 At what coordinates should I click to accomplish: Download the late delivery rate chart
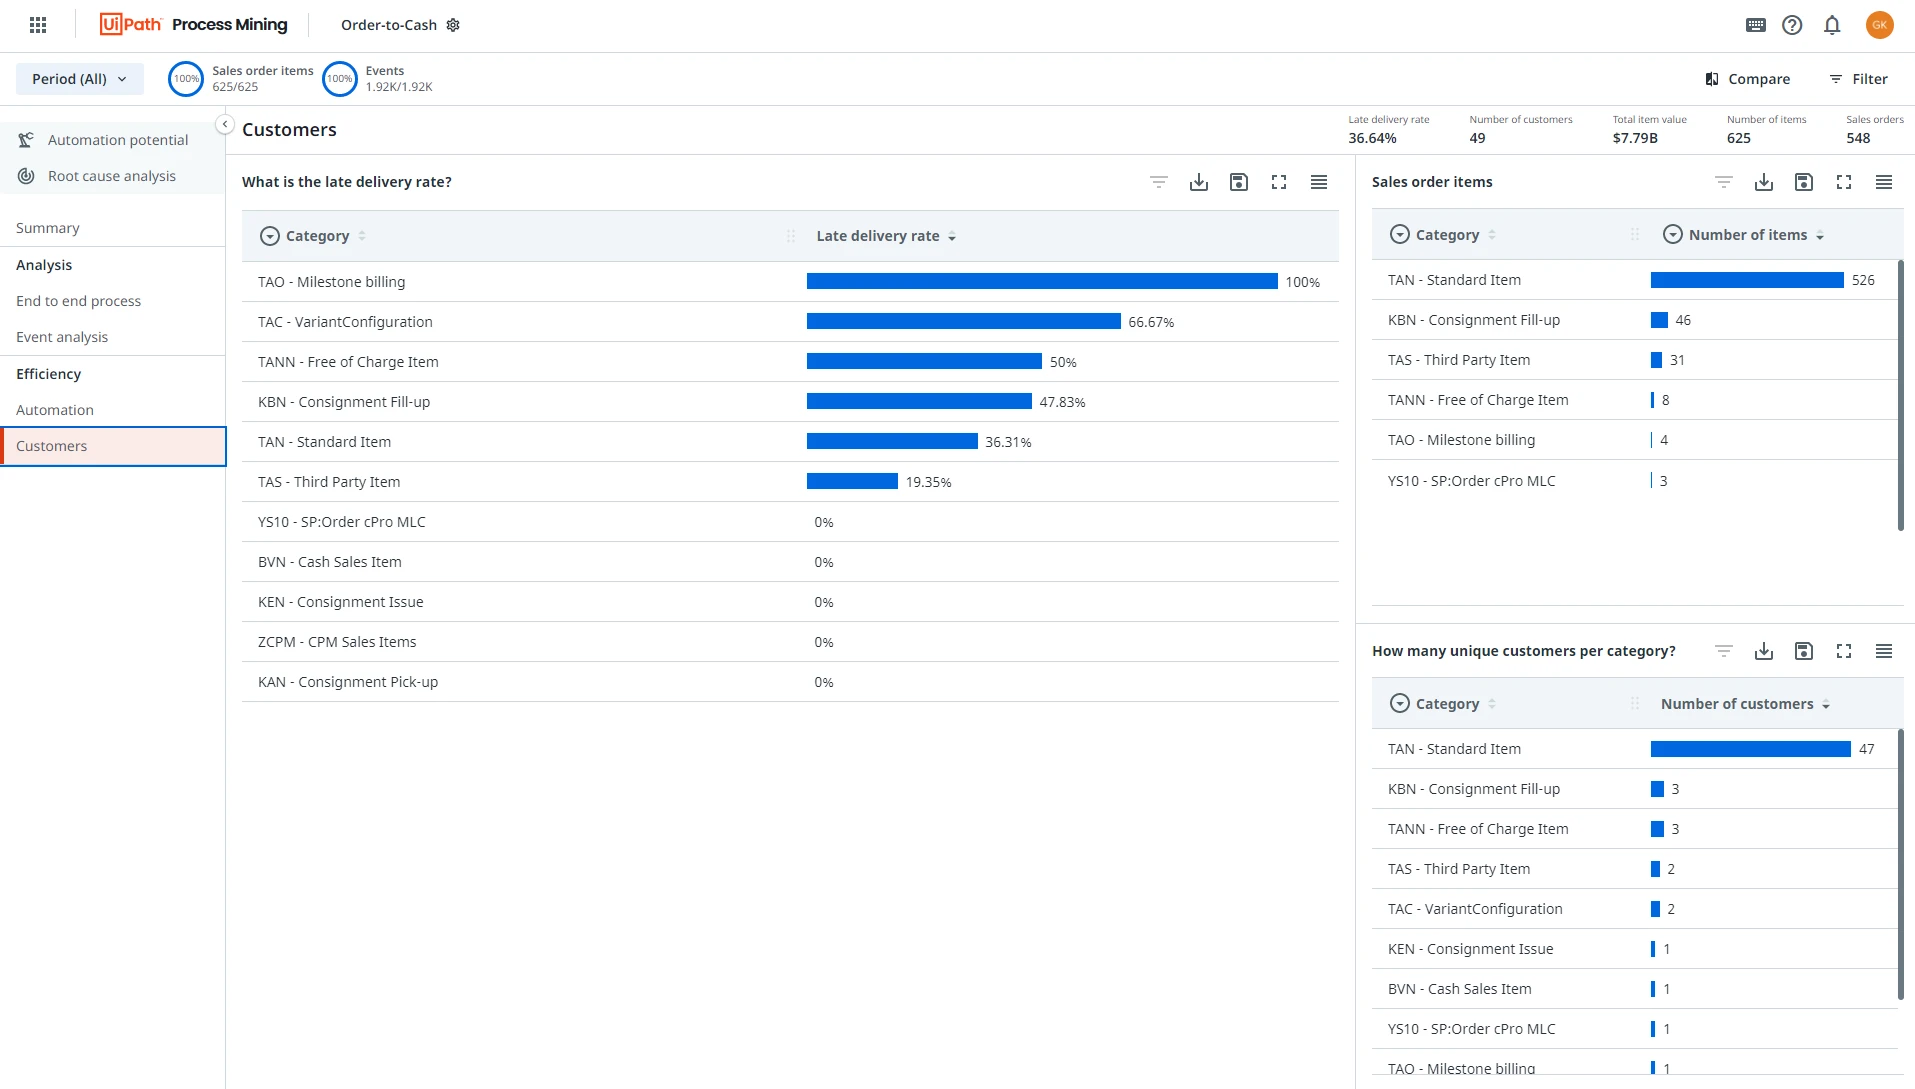point(1199,182)
